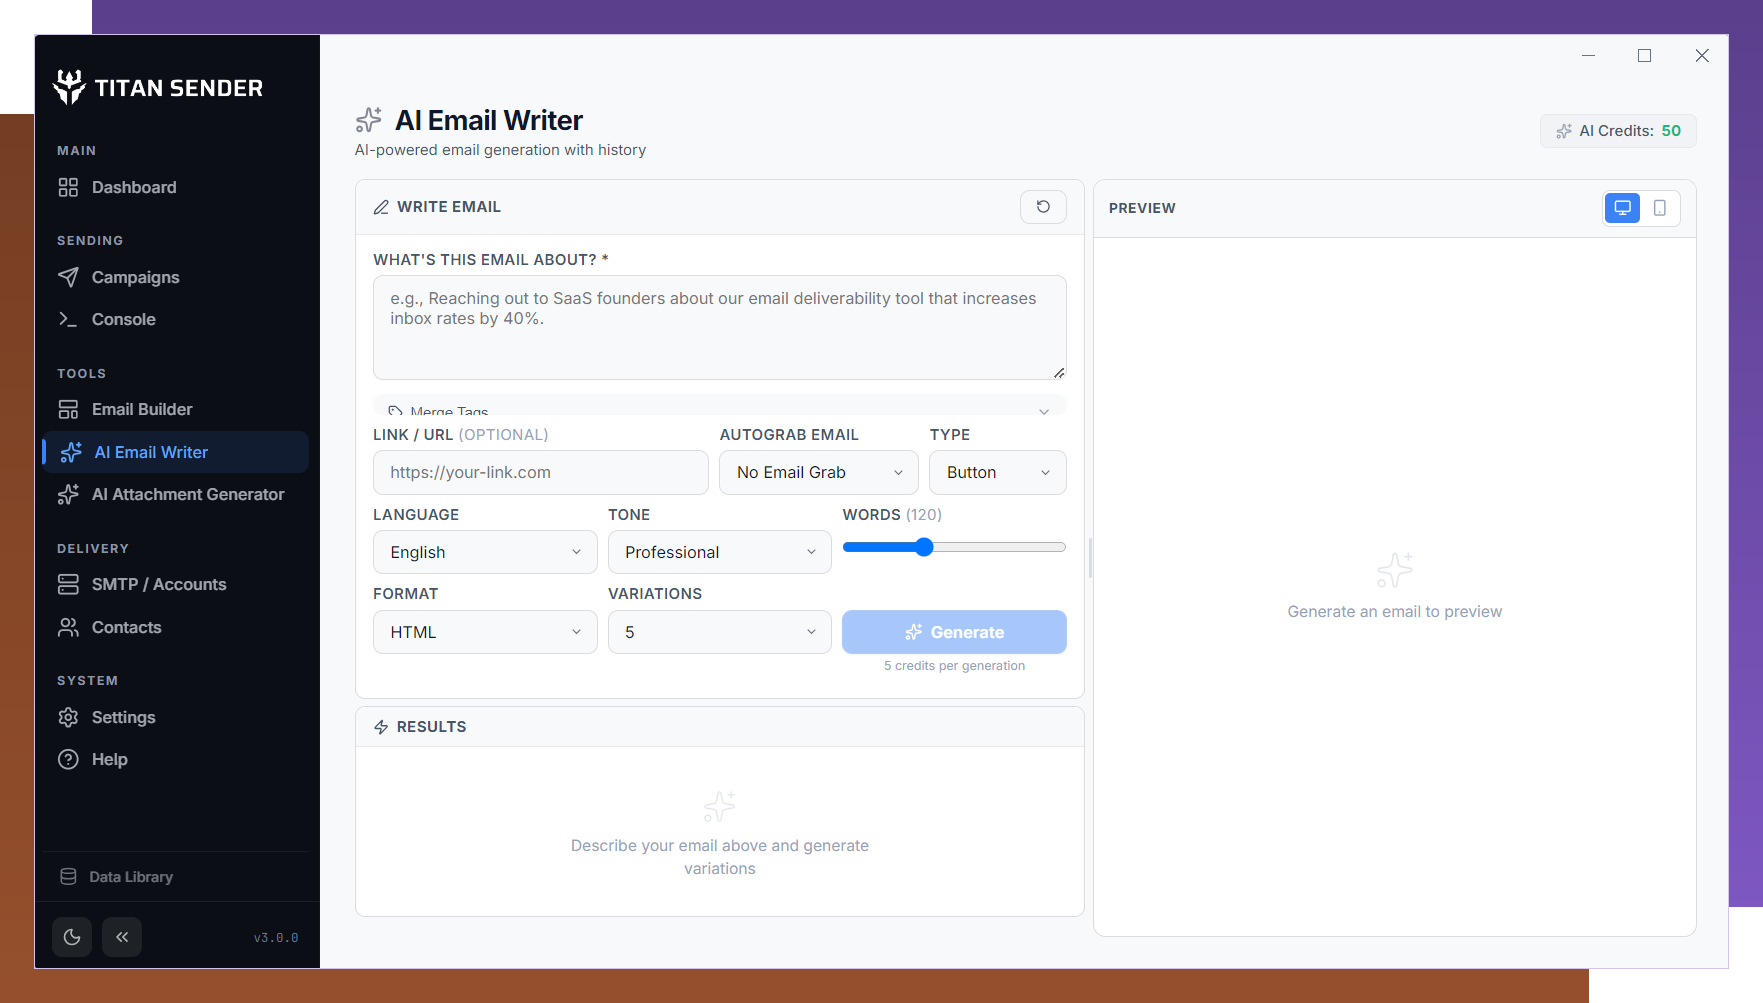Adjust the Words count slider
Screen dimensions: 1763x1003
922,546
